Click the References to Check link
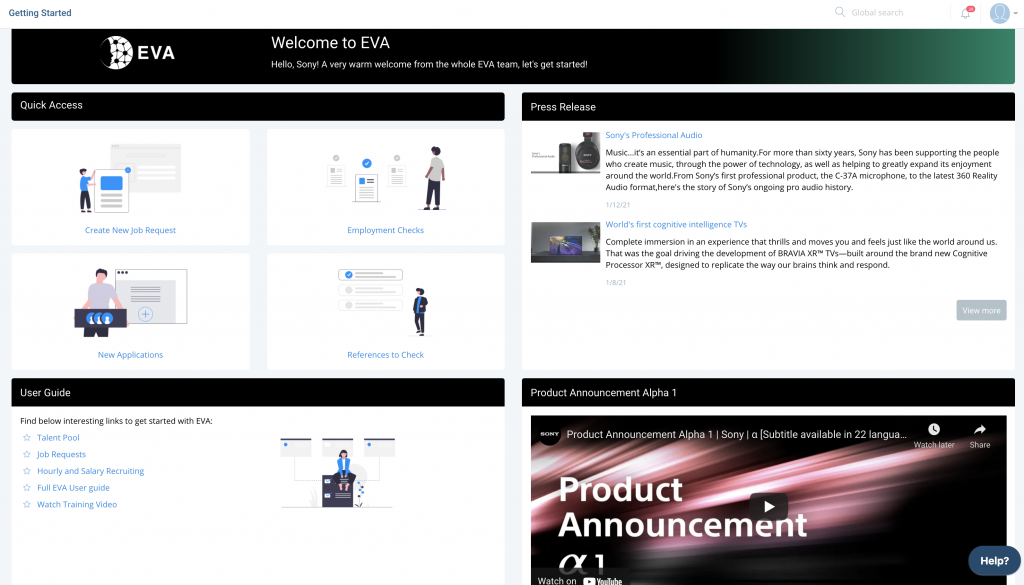The height and width of the screenshot is (585, 1024). [385, 355]
